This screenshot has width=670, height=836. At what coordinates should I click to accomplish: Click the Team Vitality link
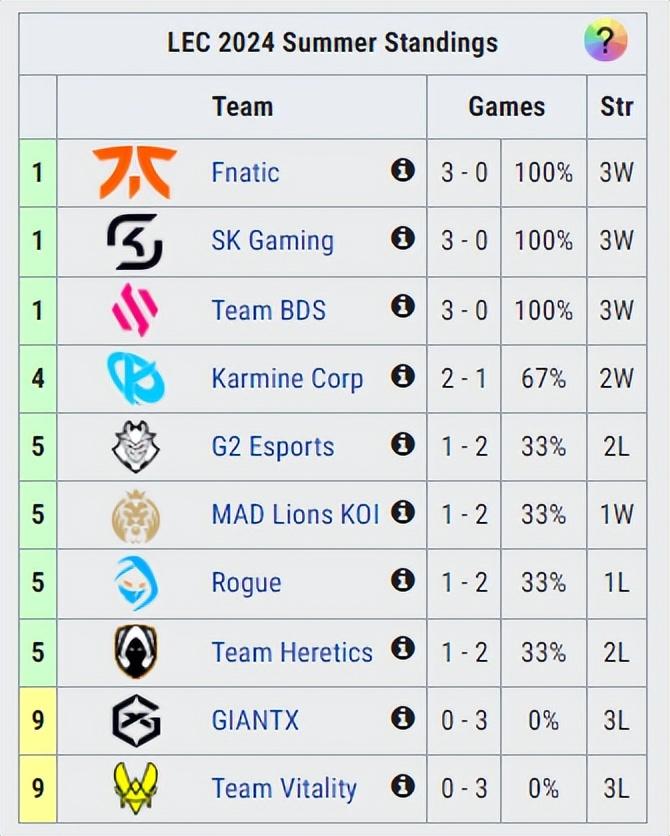click(284, 789)
